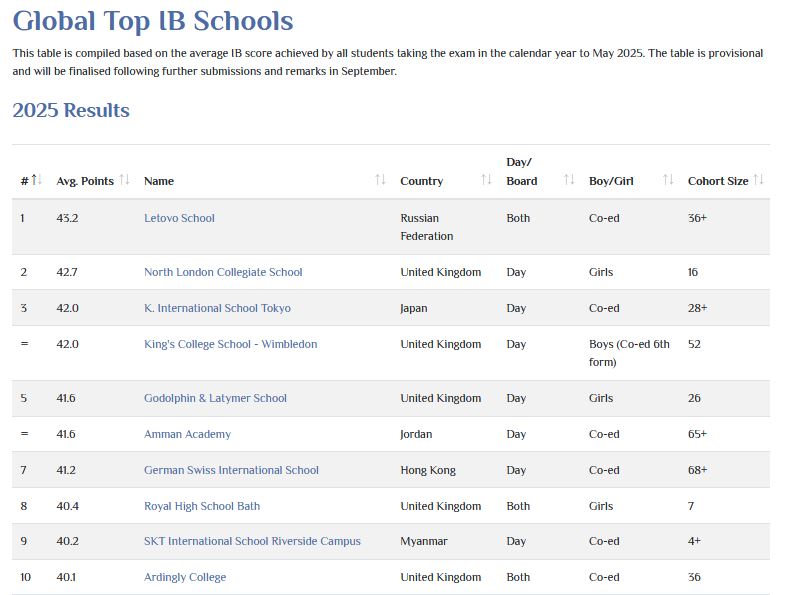Open Letovo School link
788x595 pixels.
[179, 218]
